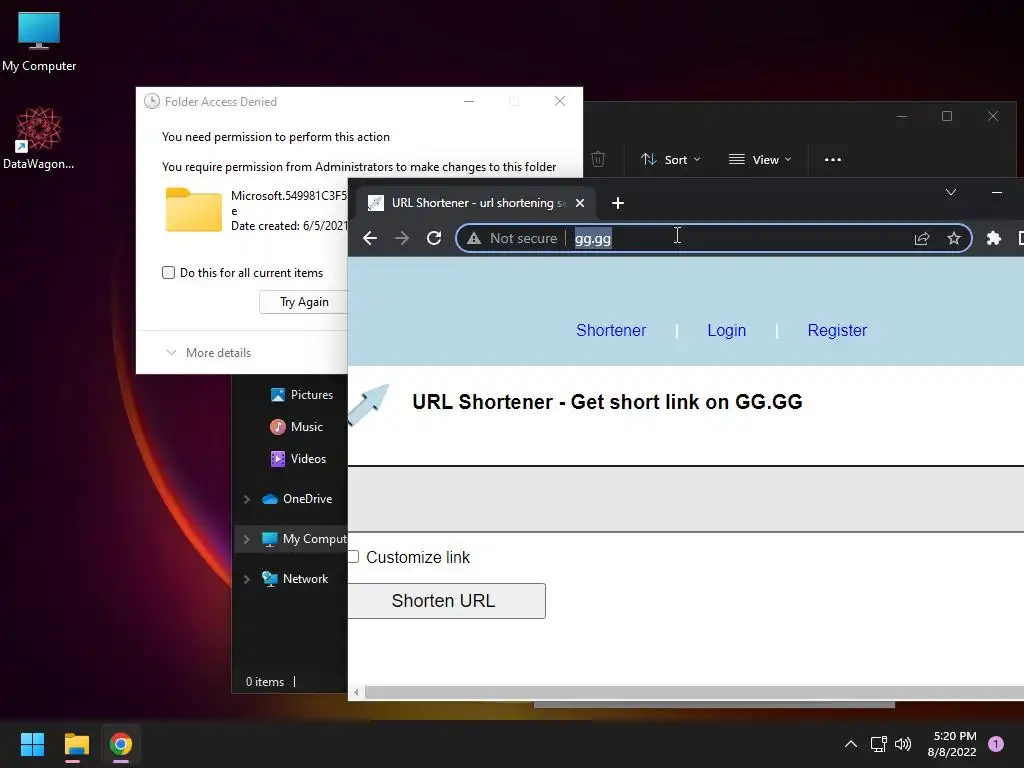Close the URL Shortener tab
1024x768 pixels.
tap(579, 203)
